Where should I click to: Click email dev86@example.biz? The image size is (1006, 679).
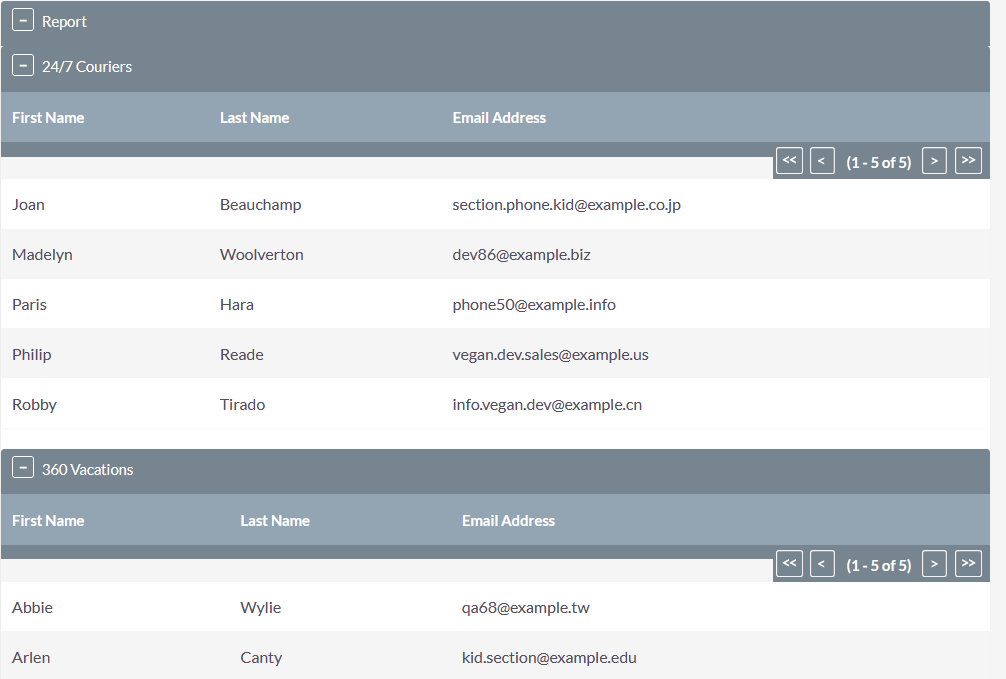521,255
